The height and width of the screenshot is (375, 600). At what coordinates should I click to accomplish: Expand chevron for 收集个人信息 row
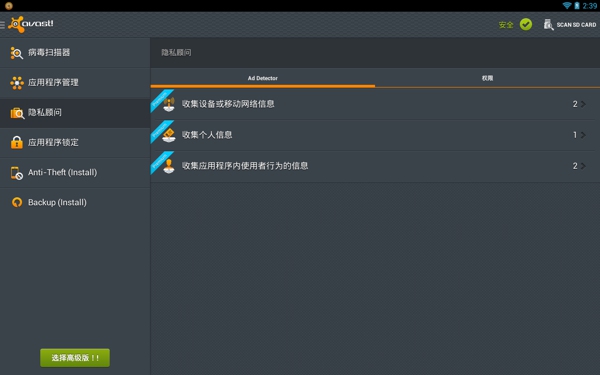pos(583,135)
